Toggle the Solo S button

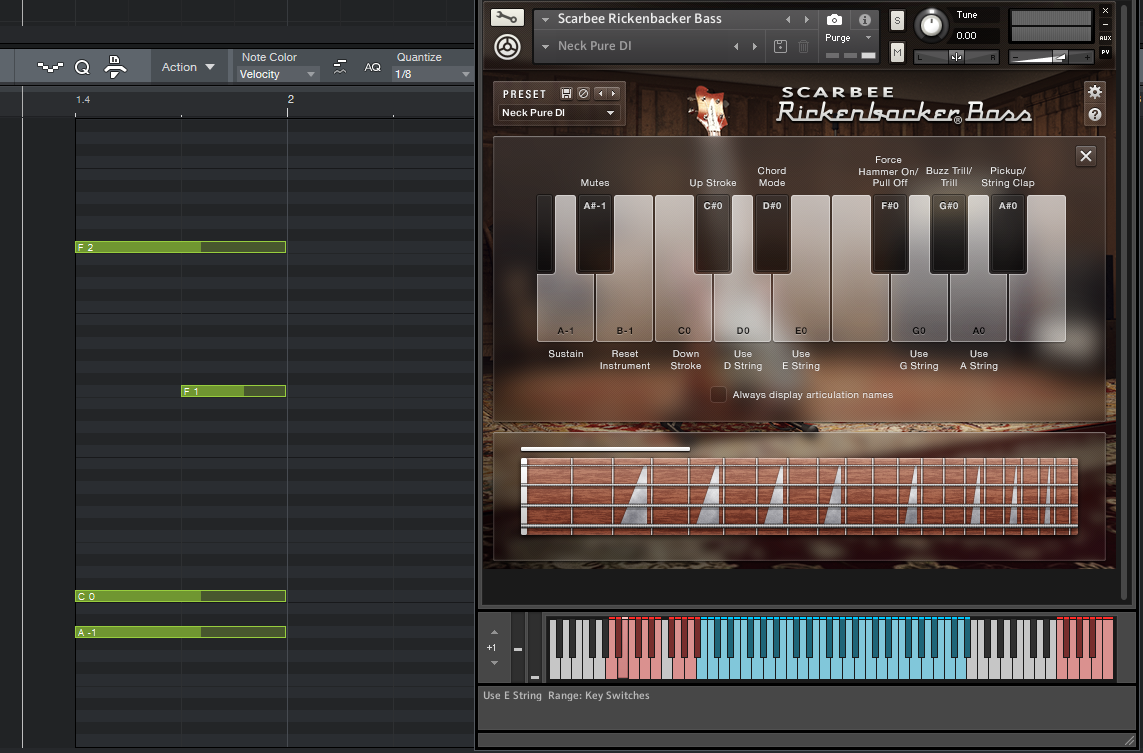[x=897, y=21]
